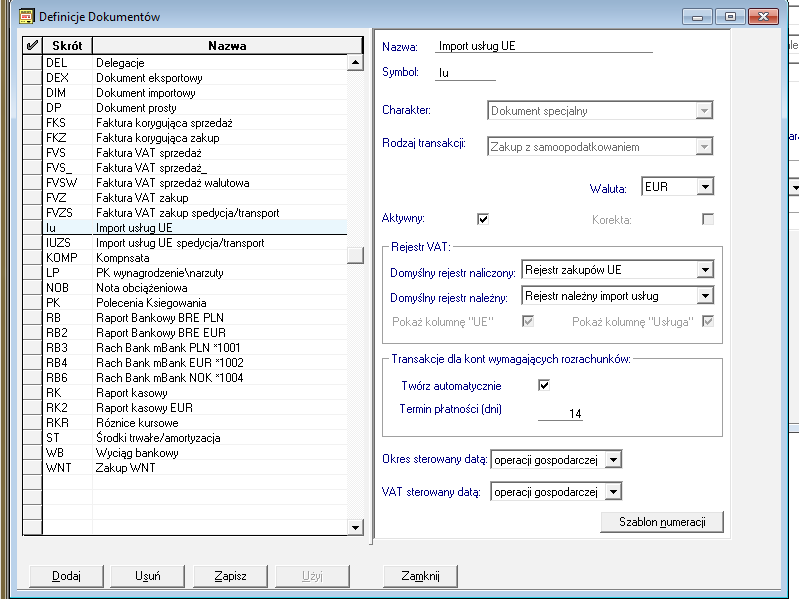Image resolution: width=799 pixels, height=599 pixels.
Task: Click the Nazwa input field
Action: pyautogui.click(x=544, y=46)
